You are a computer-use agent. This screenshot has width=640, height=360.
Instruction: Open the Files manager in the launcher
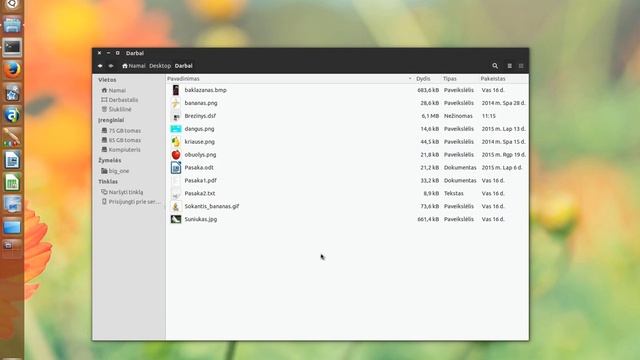pyautogui.click(x=12, y=25)
